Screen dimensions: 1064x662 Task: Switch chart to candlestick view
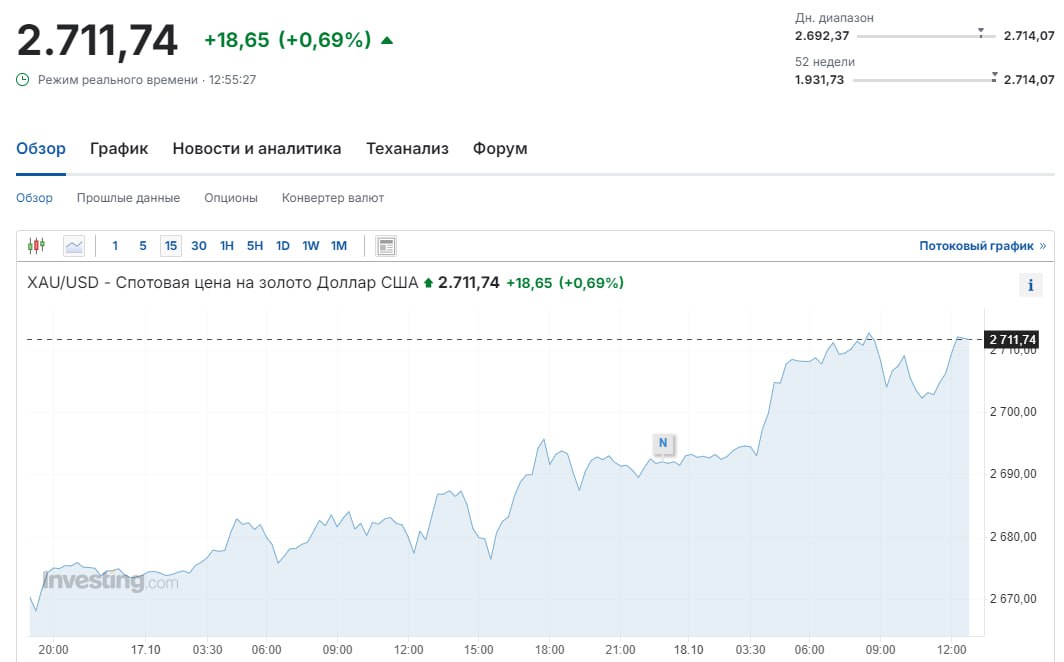37,246
